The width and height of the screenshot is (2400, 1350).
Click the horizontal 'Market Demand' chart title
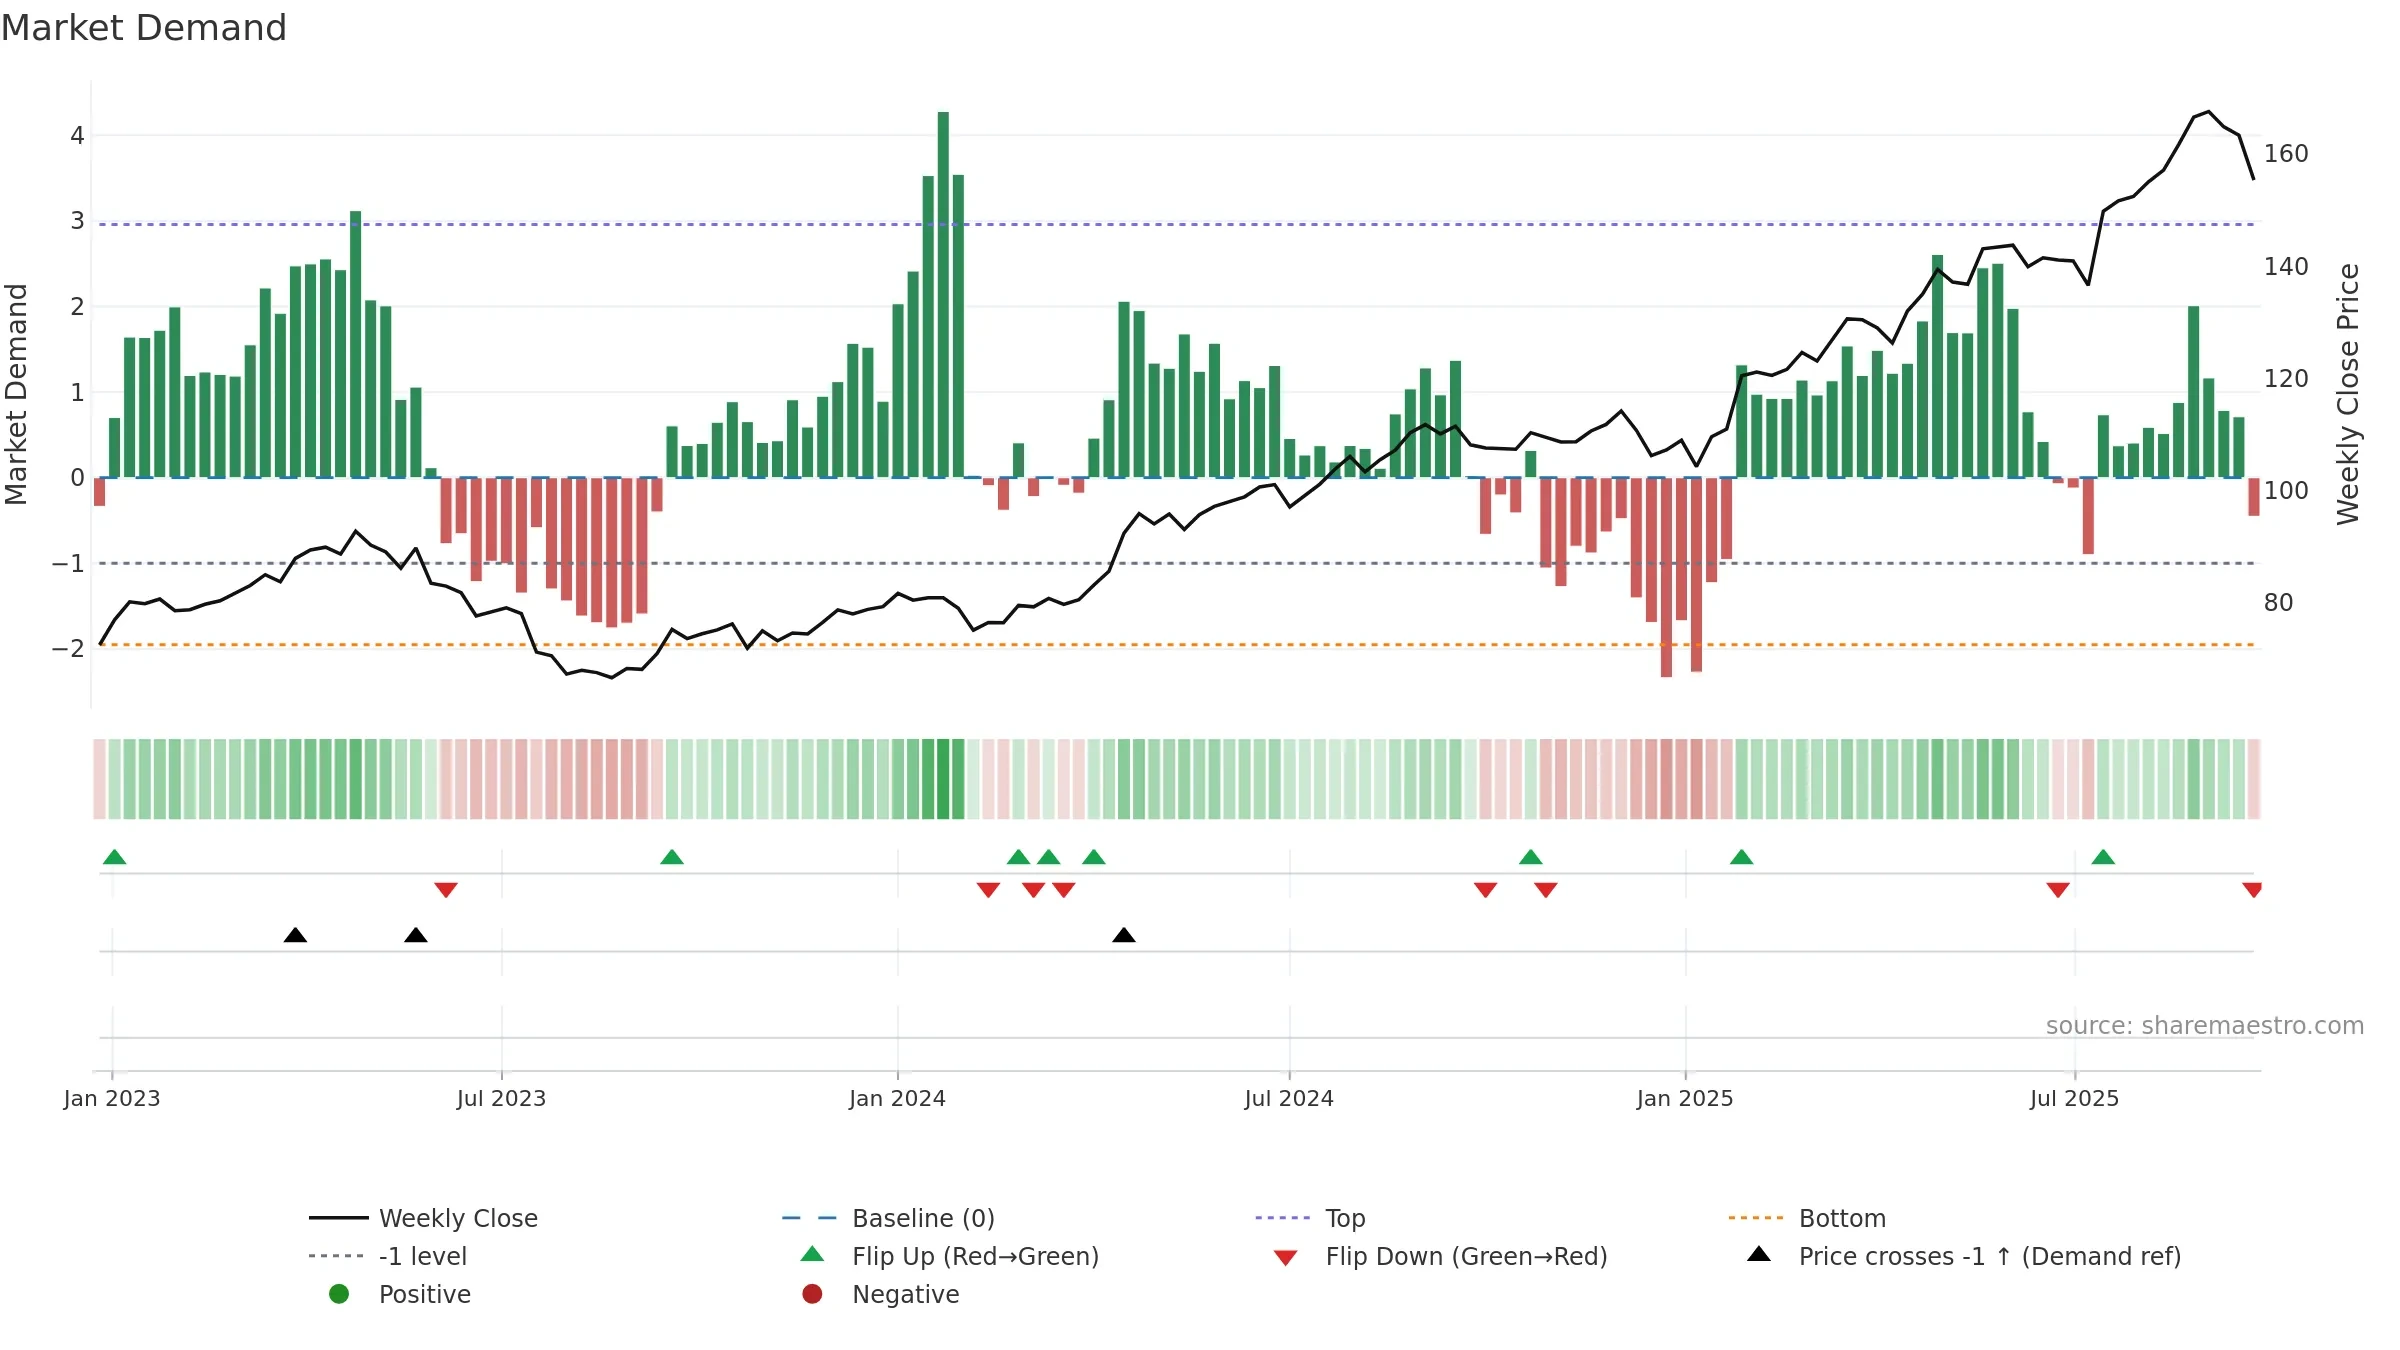click(144, 28)
